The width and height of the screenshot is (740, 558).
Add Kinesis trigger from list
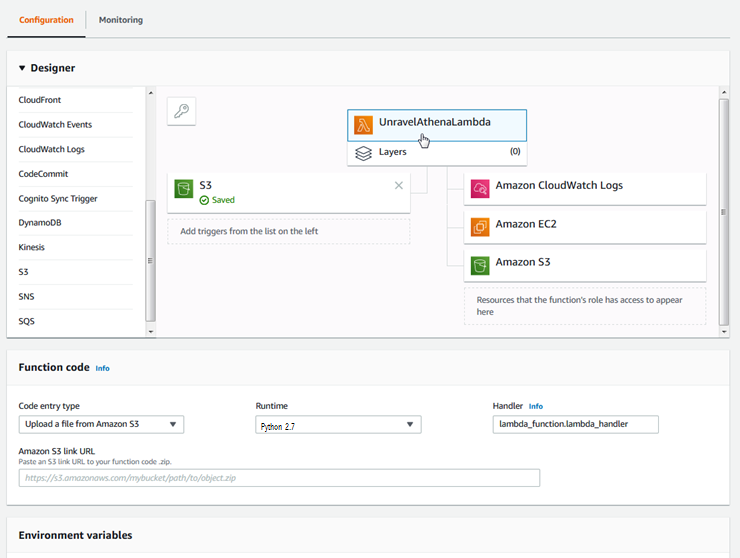(32, 247)
